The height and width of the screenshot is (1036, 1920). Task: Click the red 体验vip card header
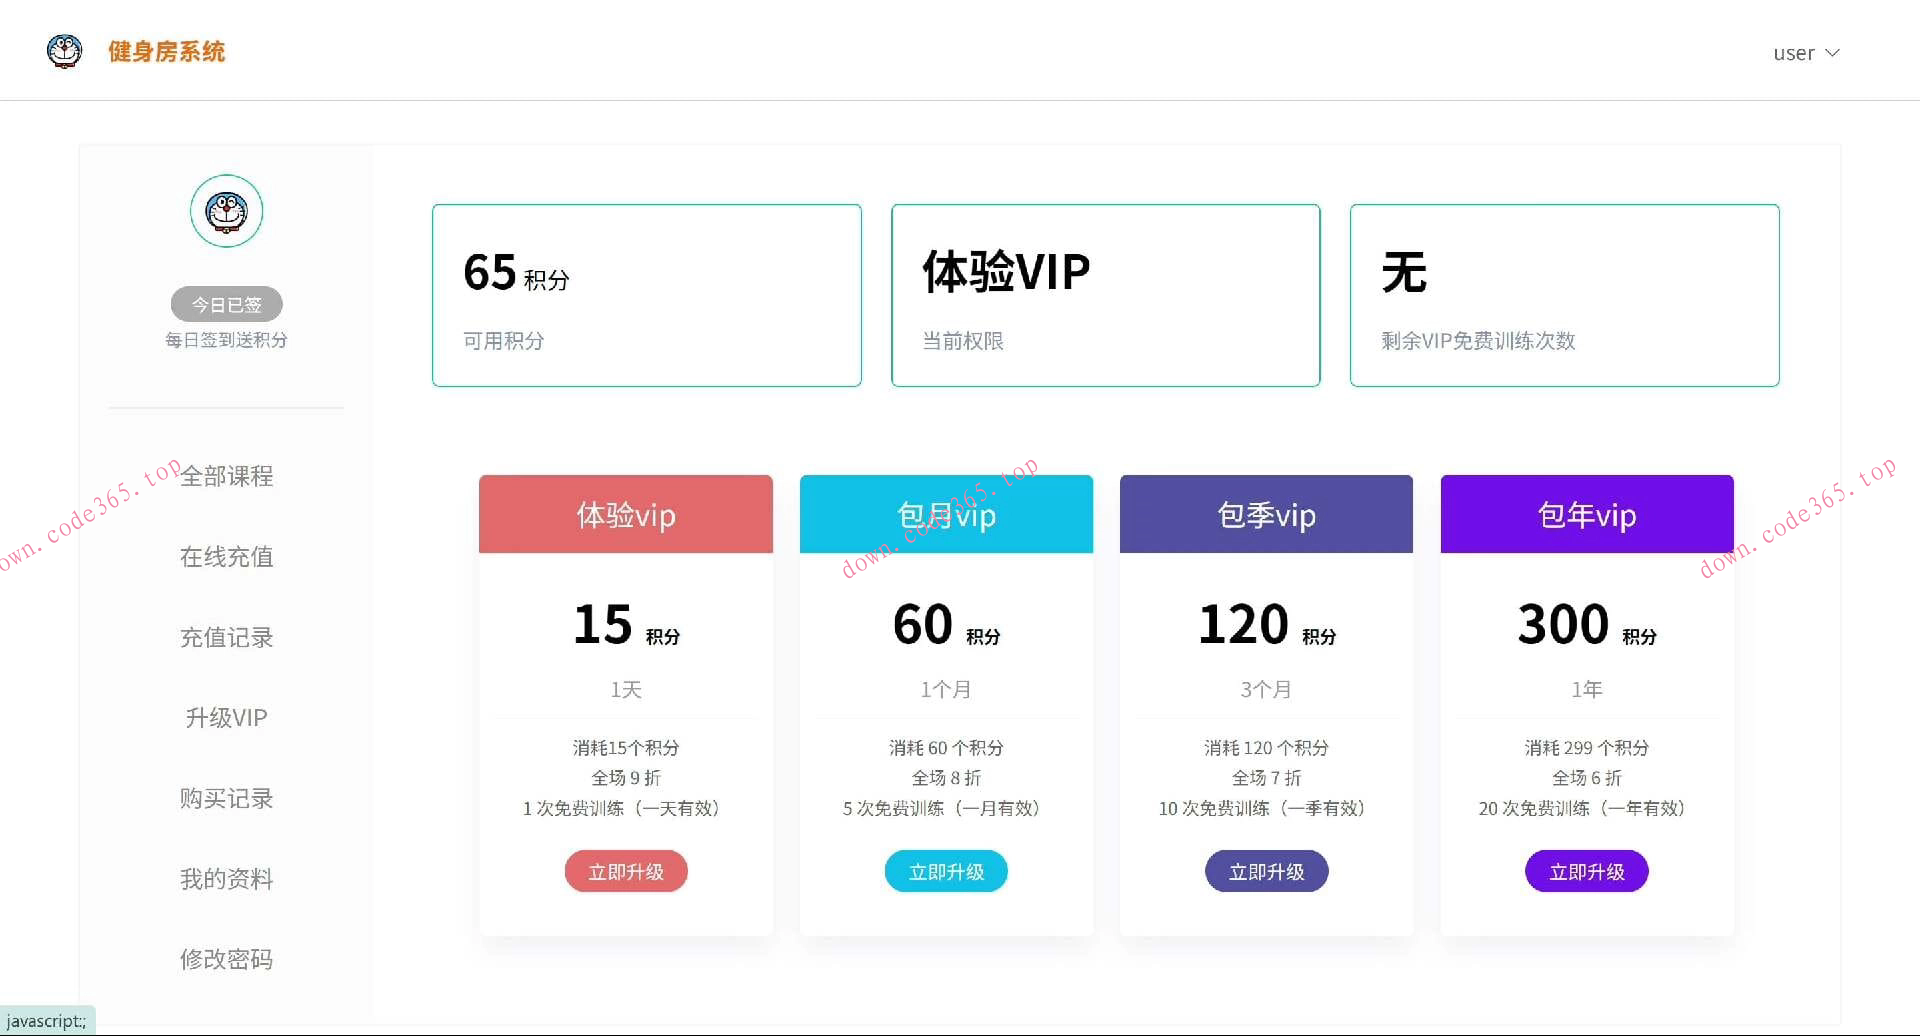(x=626, y=514)
